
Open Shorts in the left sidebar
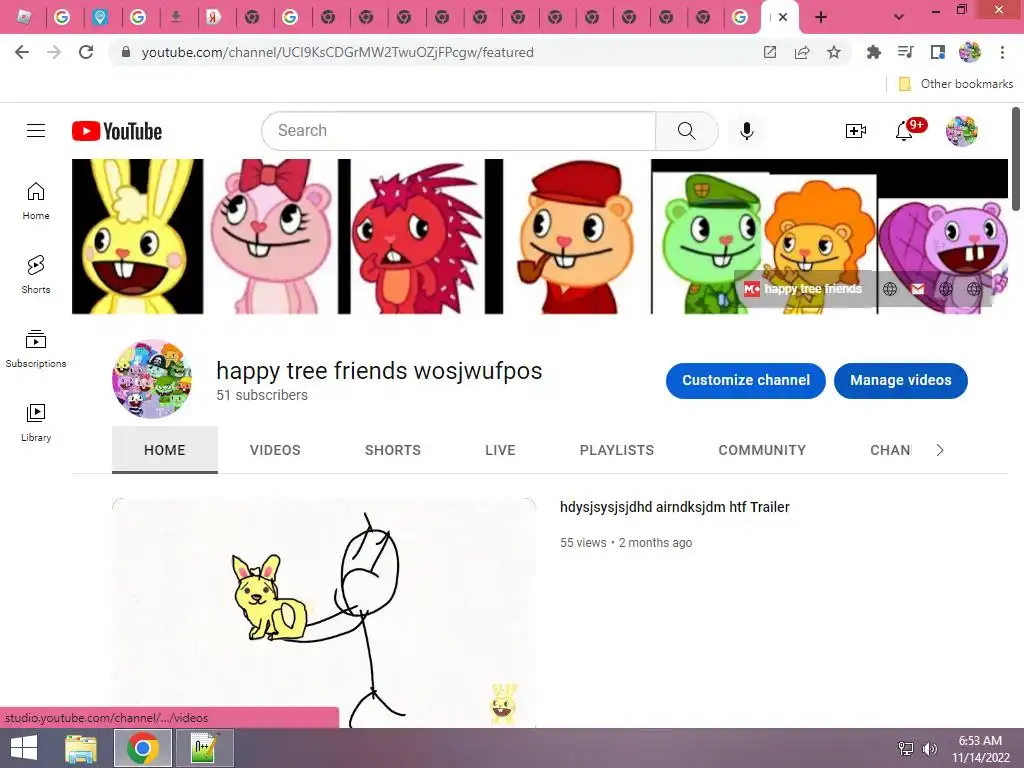coord(36,274)
